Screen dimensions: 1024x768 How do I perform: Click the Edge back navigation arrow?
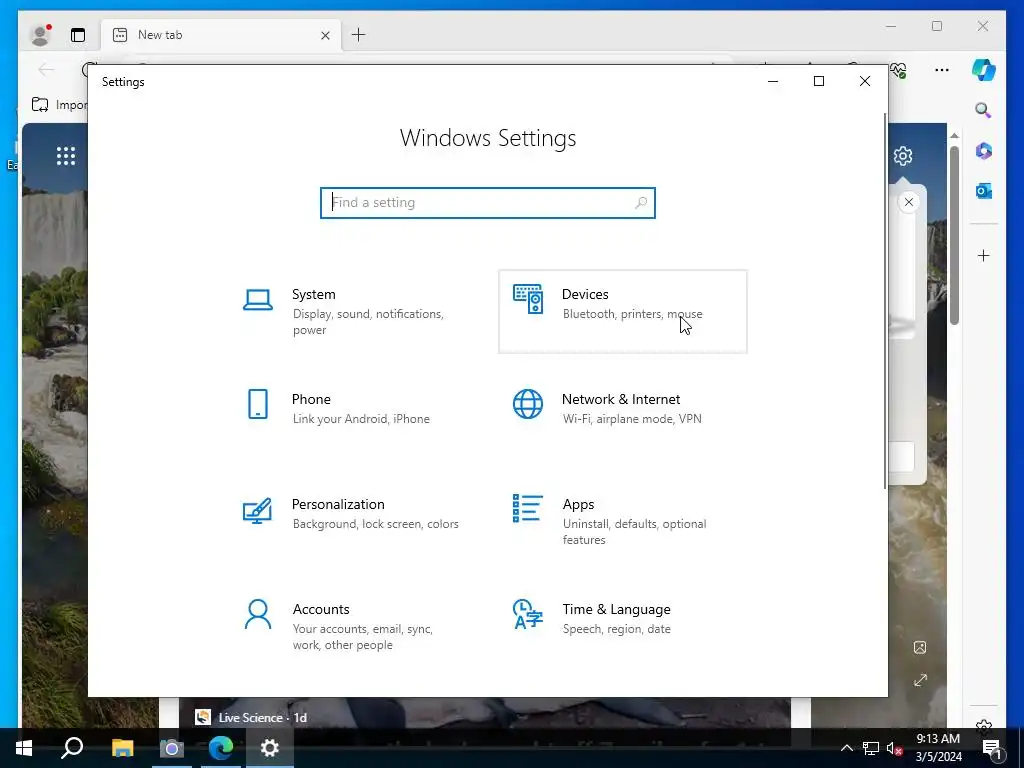[46, 70]
